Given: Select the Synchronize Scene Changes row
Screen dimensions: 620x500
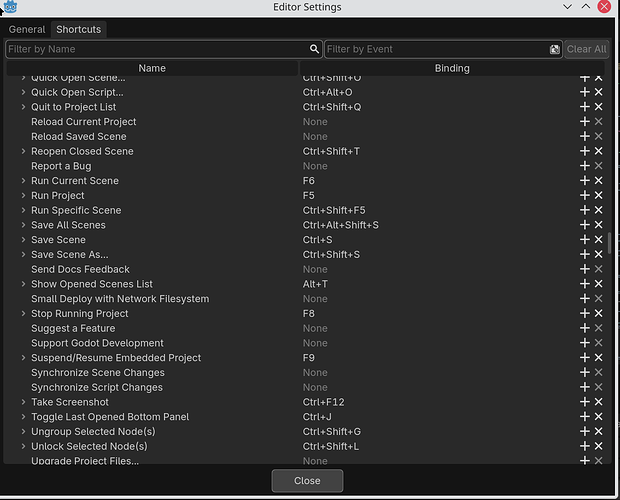Looking at the screenshot, I should (305, 372).
